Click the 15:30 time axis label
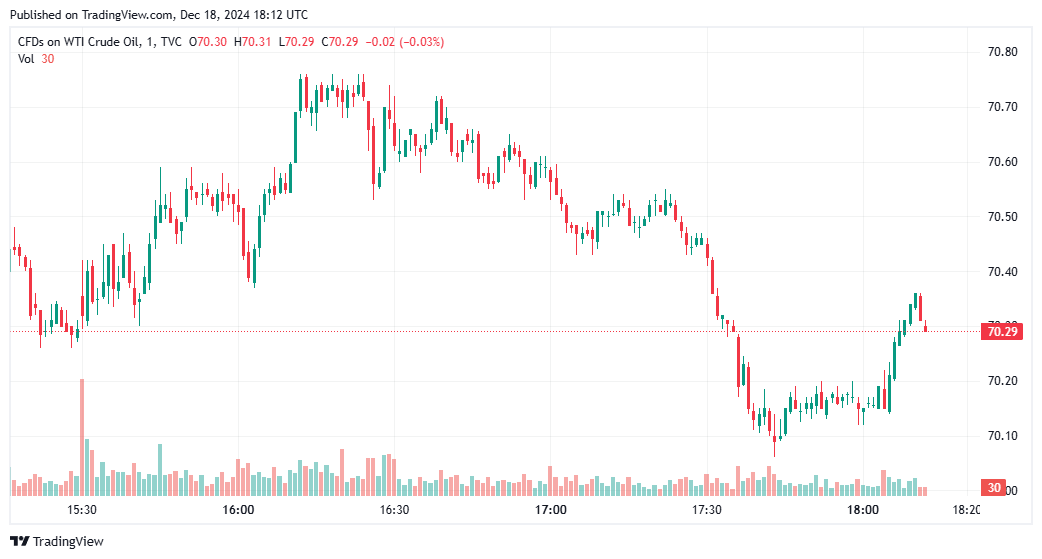The height and width of the screenshot is (559, 1042). coord(81,510)
